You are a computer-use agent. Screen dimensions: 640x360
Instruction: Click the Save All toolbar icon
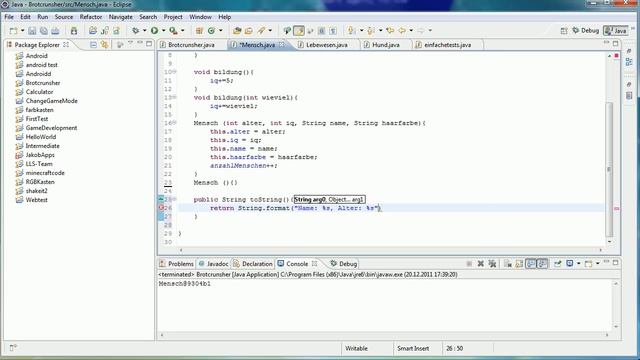coord(44,31)
